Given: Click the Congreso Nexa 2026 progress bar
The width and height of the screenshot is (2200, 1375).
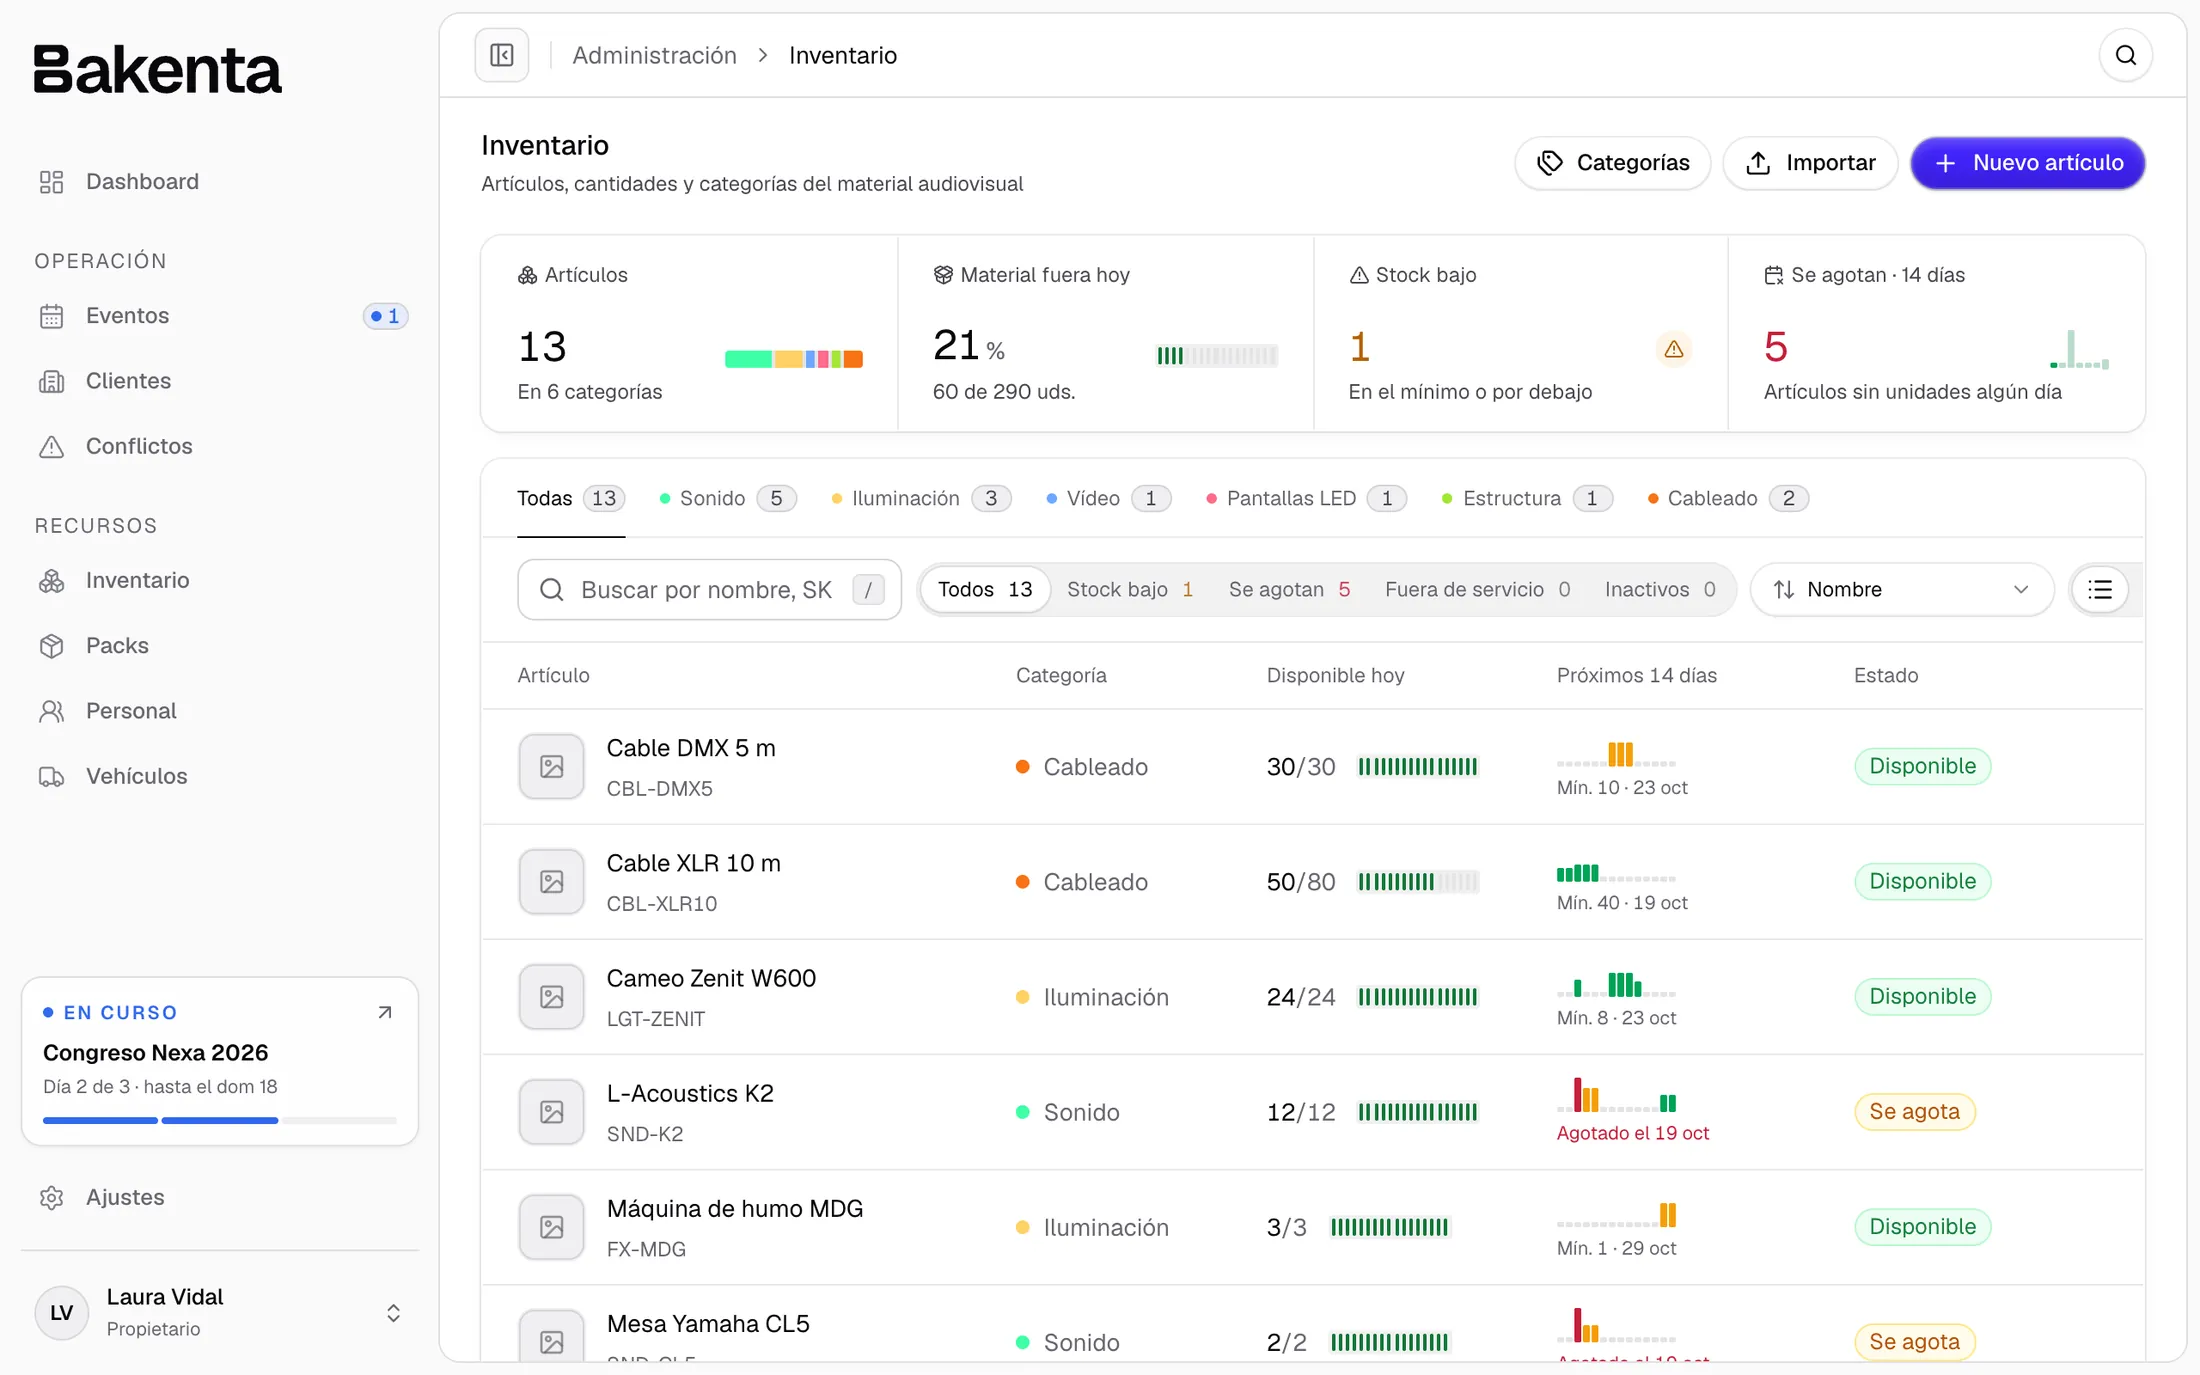Looking at the screenshot, I should pyautogui.click(x=220, y=1120).
